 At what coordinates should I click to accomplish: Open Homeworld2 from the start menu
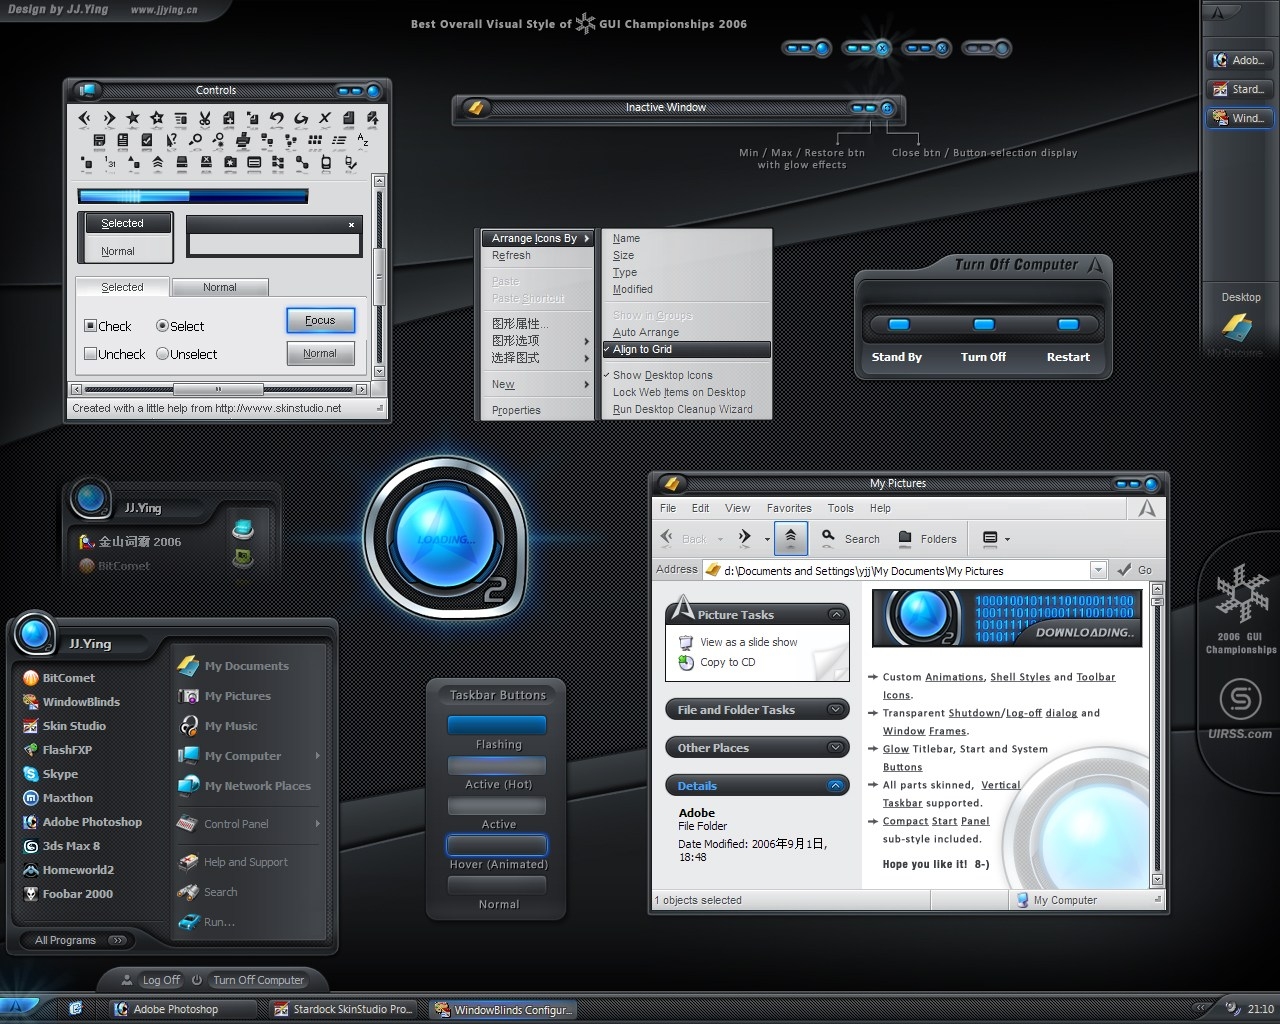point(68,870)
